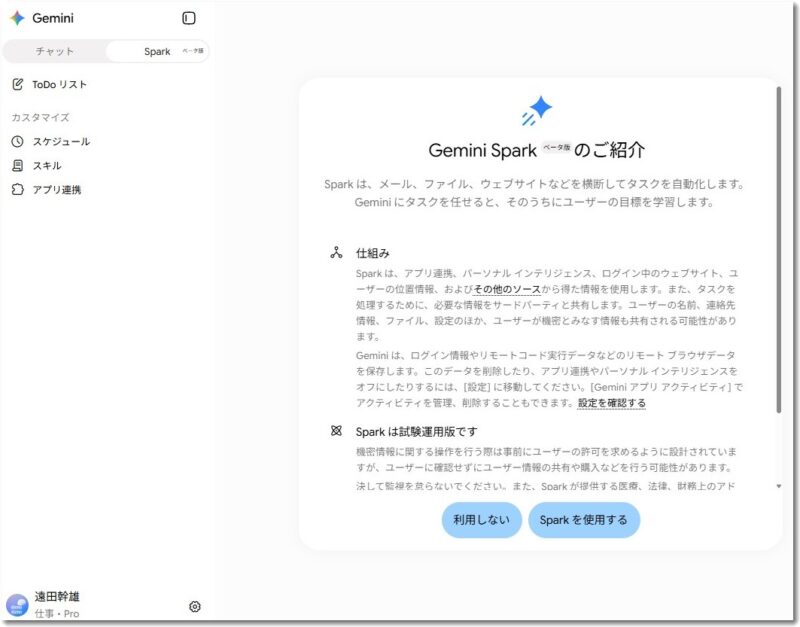Image resolution: width=800 pixels, height=627 pixels.
Task: Click the 仕組み branching icon
Action: [336, 253]
